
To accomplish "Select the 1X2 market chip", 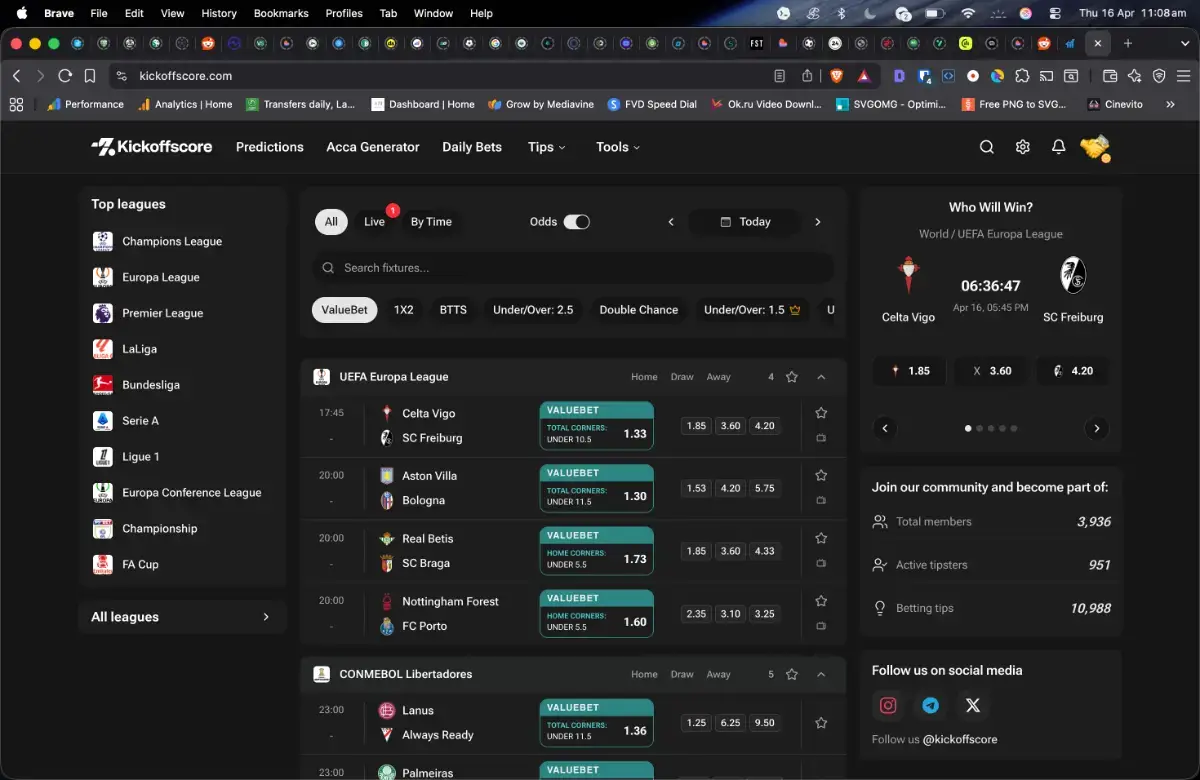I will pos(404,310).
